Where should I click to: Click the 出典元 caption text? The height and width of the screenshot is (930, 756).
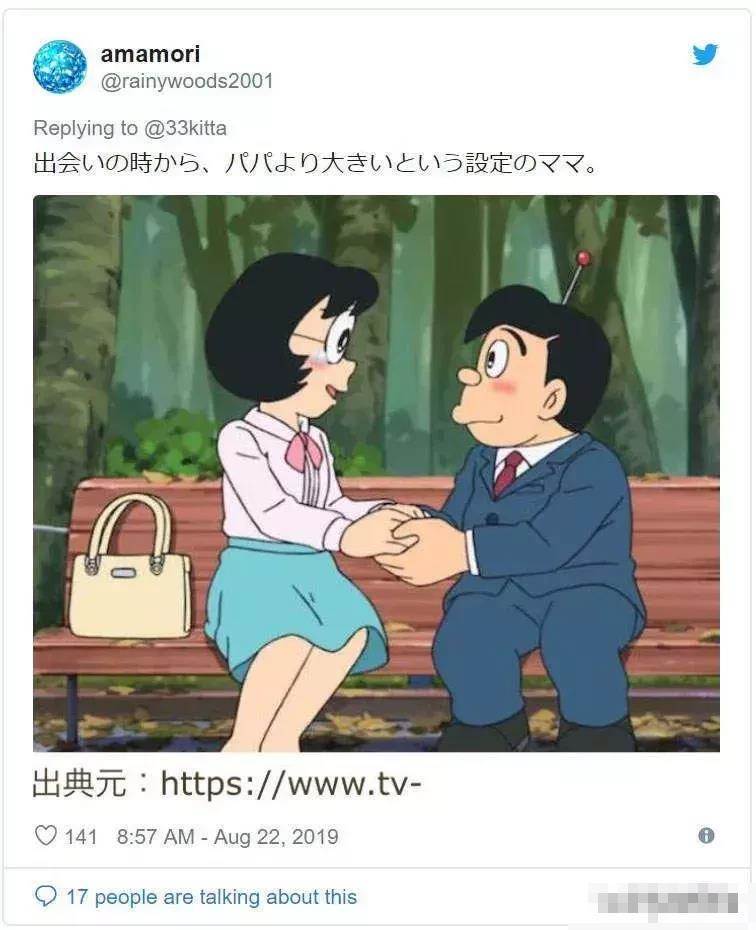coord(79,784)
